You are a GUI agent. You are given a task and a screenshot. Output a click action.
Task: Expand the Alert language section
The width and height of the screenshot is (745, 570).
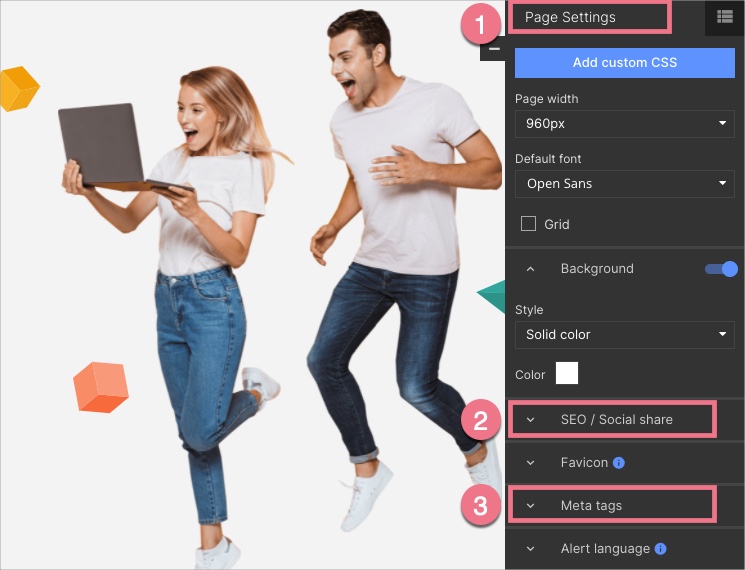(x=531, y=549)
